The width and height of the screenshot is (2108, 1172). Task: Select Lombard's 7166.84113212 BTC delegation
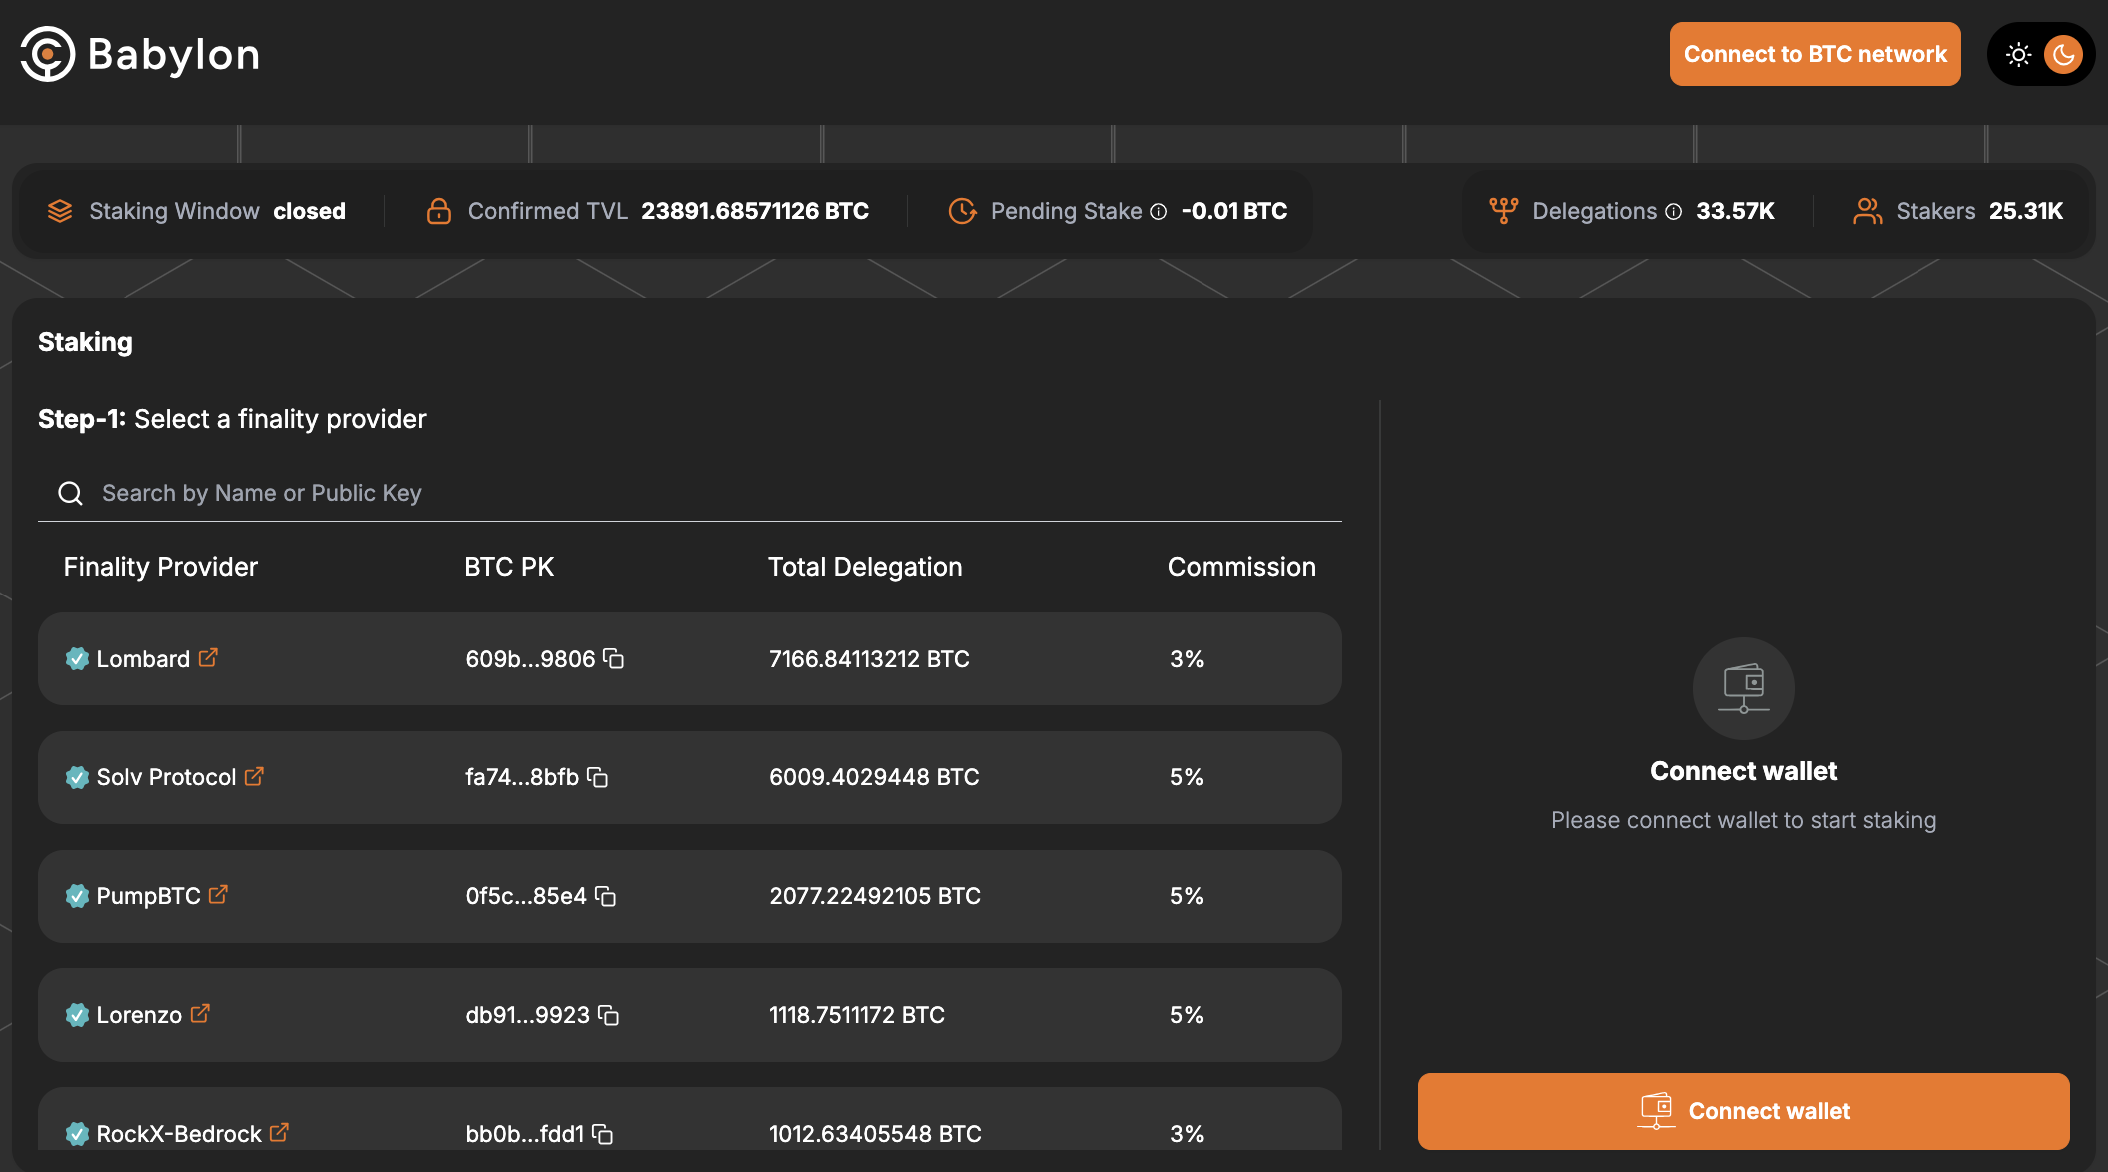(x=869, y=659)
